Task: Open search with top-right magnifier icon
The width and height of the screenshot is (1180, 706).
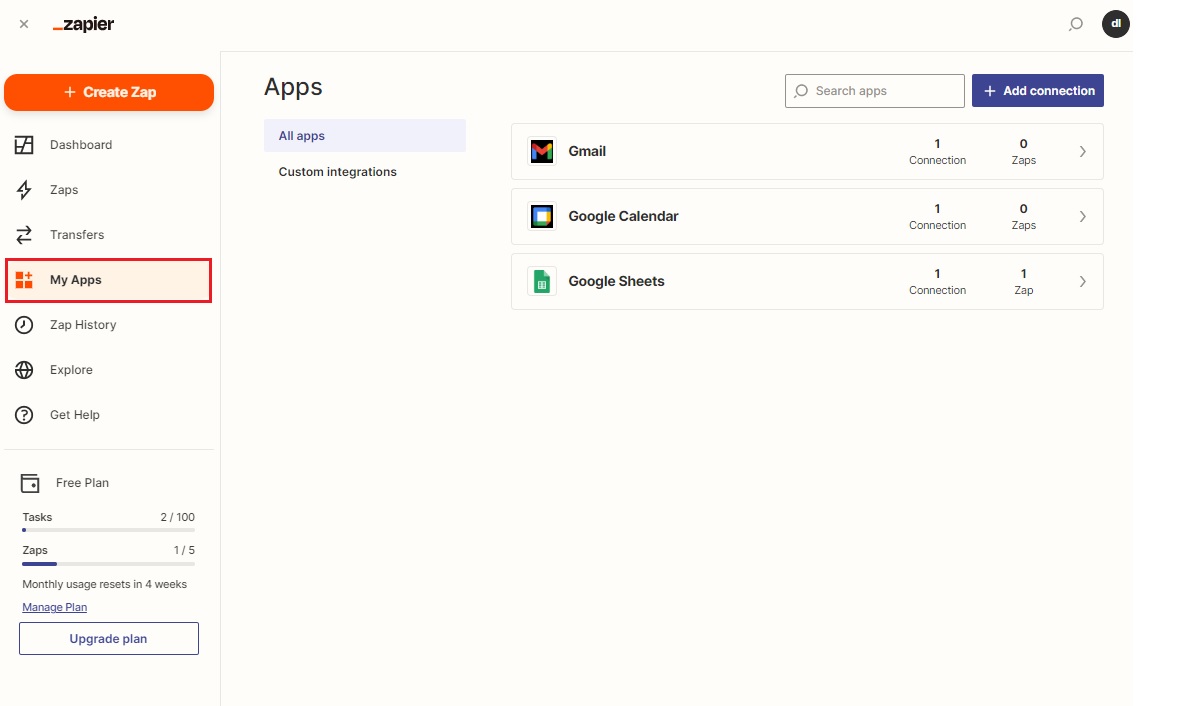Action: (x=1075, y=24)
